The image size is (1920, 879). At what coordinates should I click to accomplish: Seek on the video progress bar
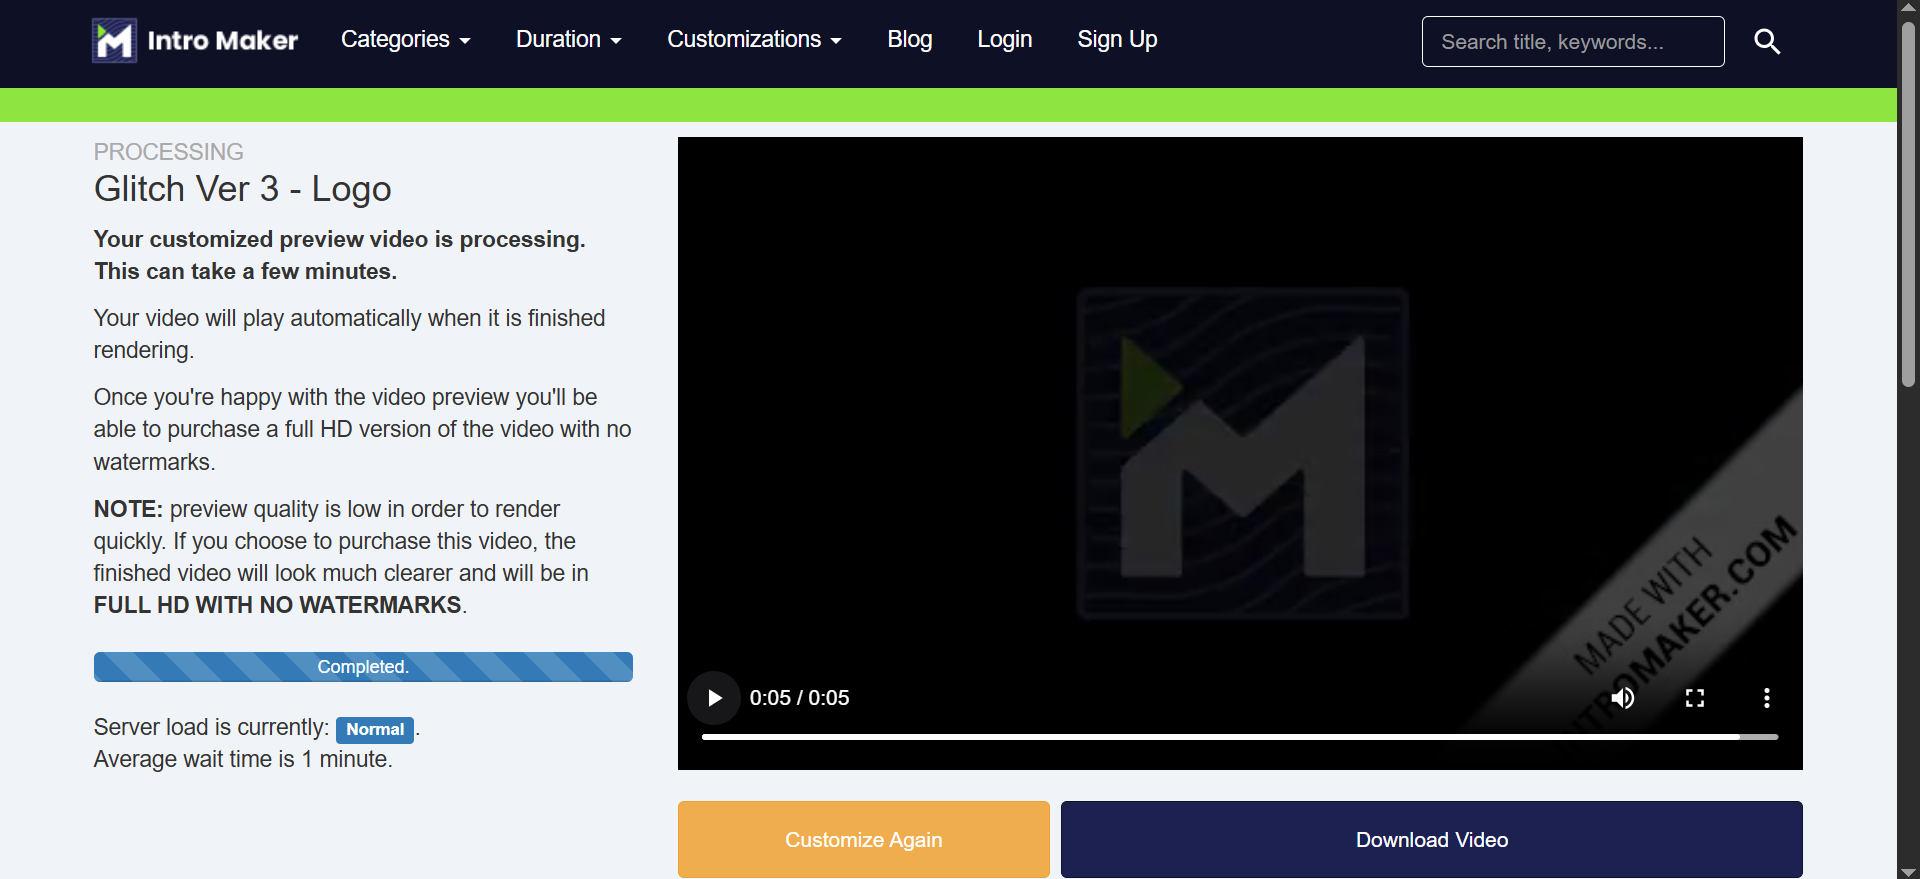(1240, 737)
